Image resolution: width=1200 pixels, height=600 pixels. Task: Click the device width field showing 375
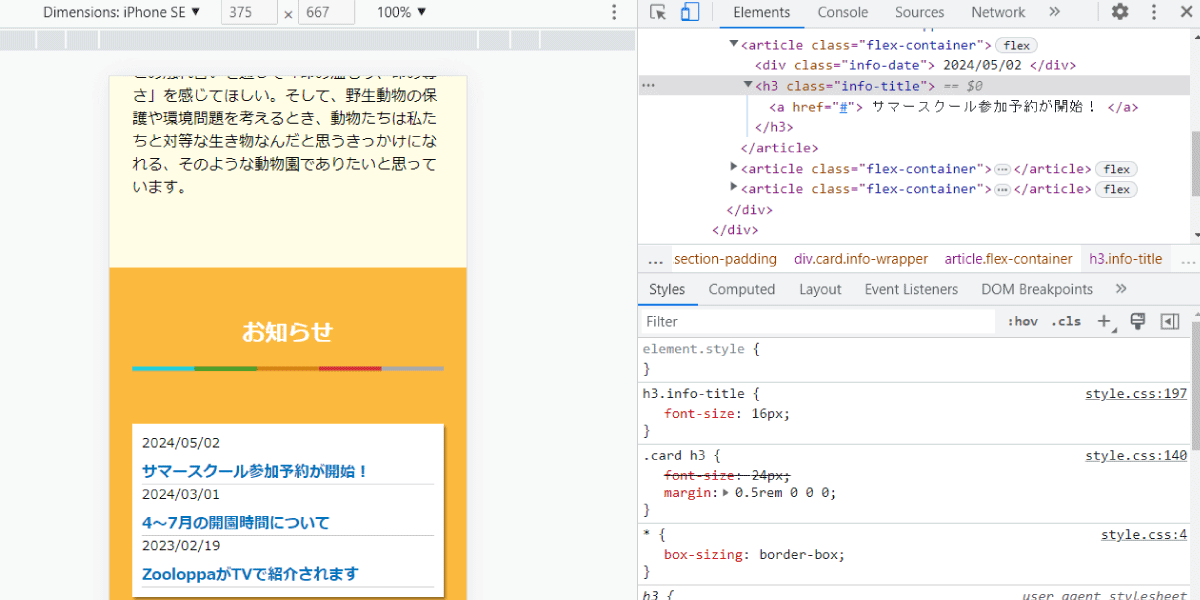coord(250,12)
